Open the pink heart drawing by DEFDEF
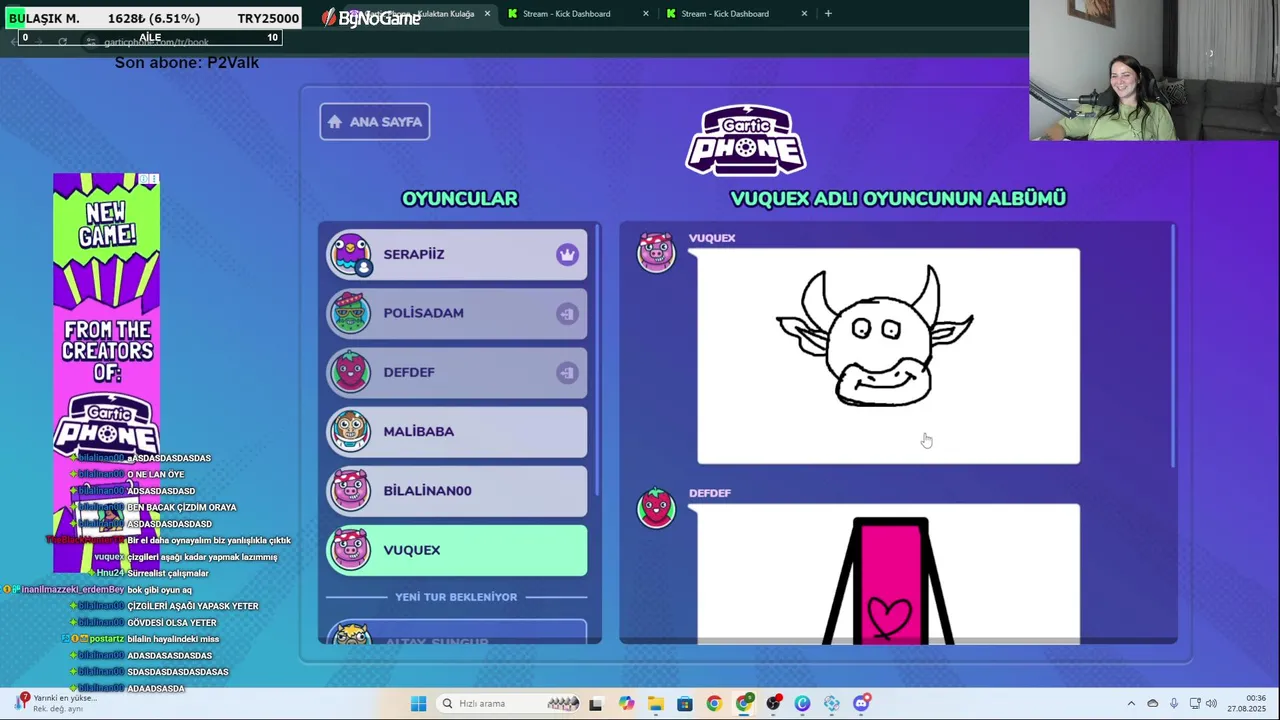The image size is (1280, 720). point(888,574)
